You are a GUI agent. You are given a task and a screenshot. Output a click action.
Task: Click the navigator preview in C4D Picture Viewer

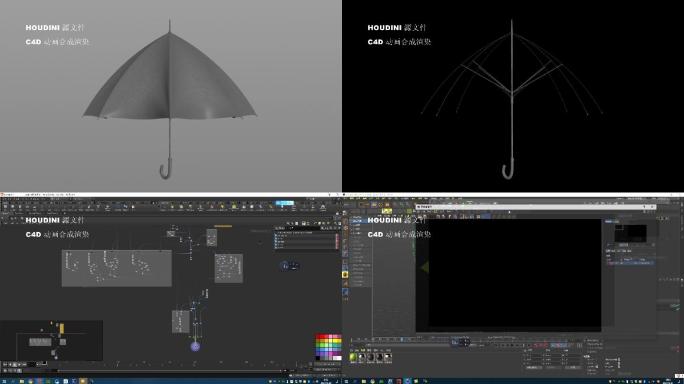[631, 233]
